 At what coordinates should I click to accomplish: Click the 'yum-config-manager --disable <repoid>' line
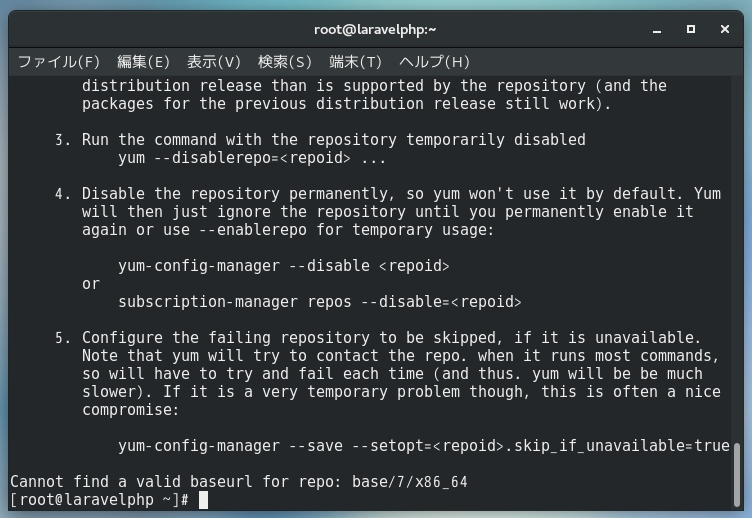pyautogui.click(x=284, y=266)
